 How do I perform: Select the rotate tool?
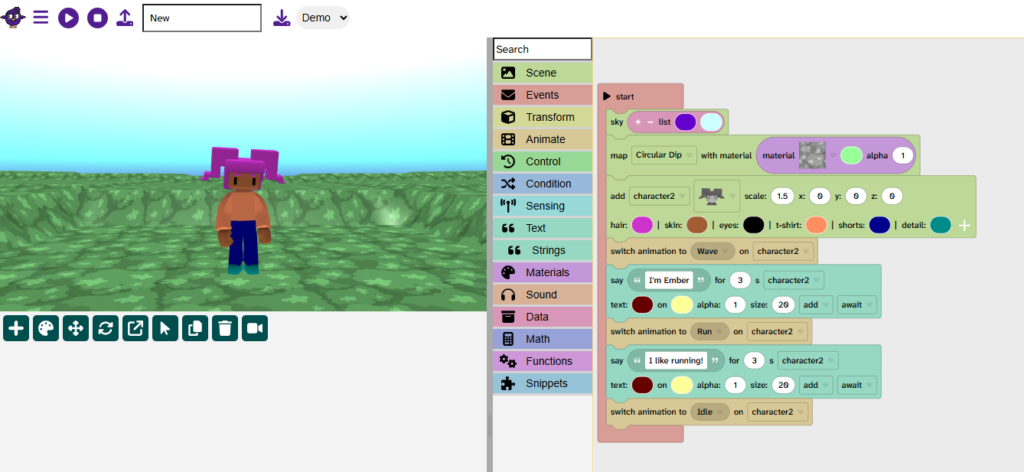[x=105, y=328]
